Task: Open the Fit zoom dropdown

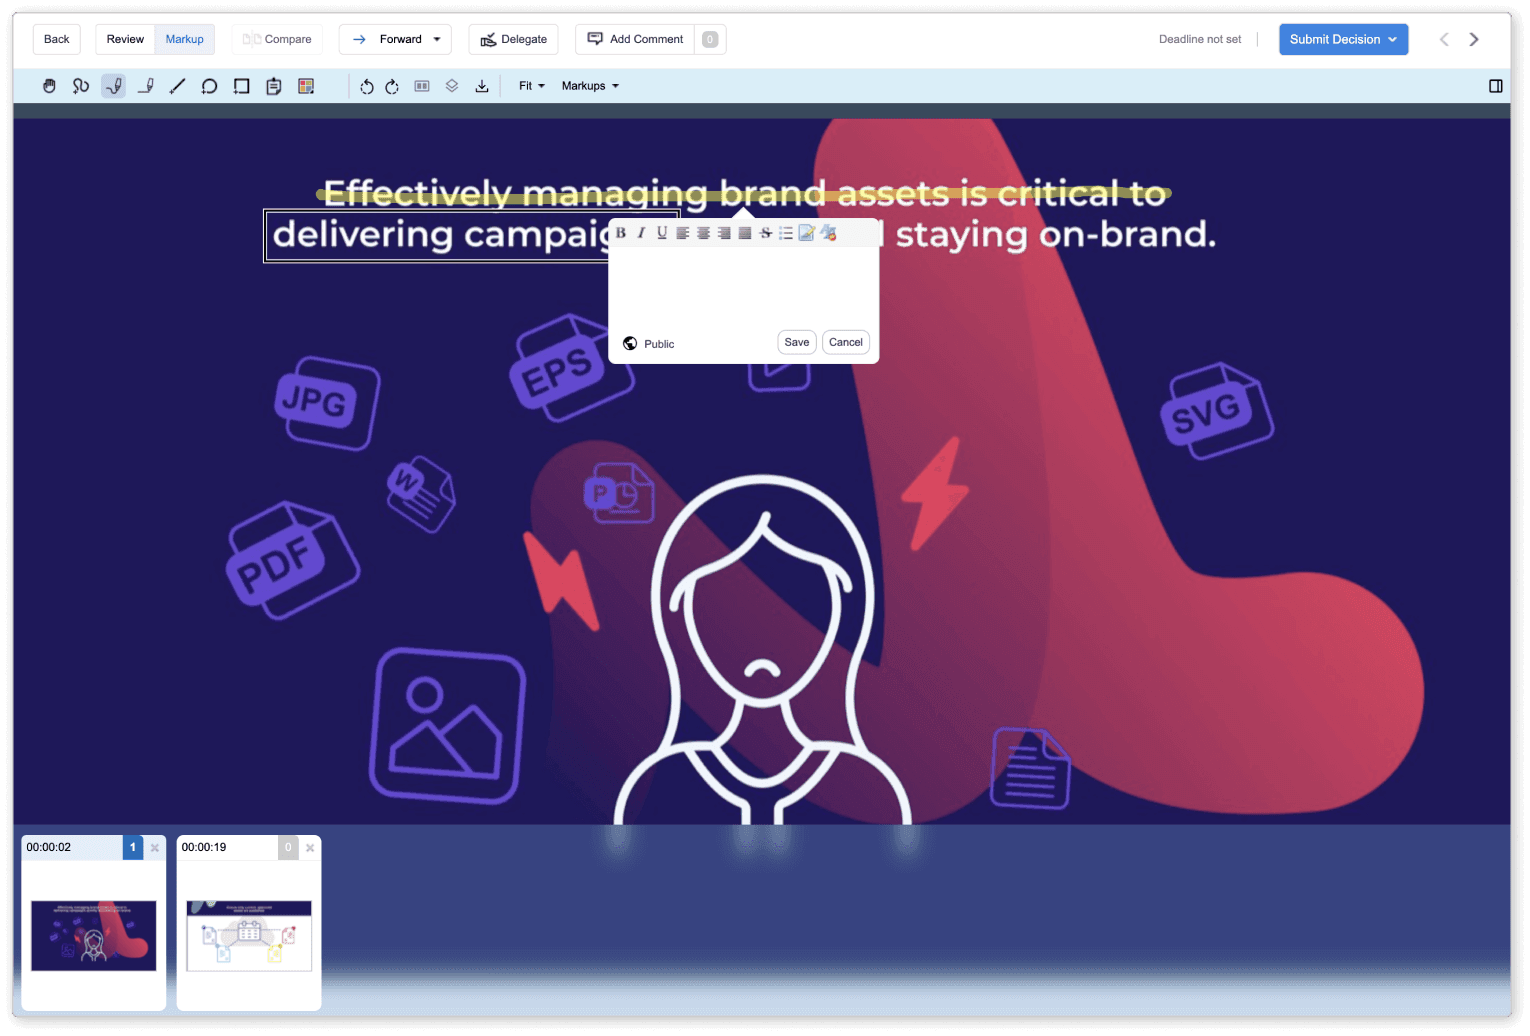Action: tap(531, 86)
